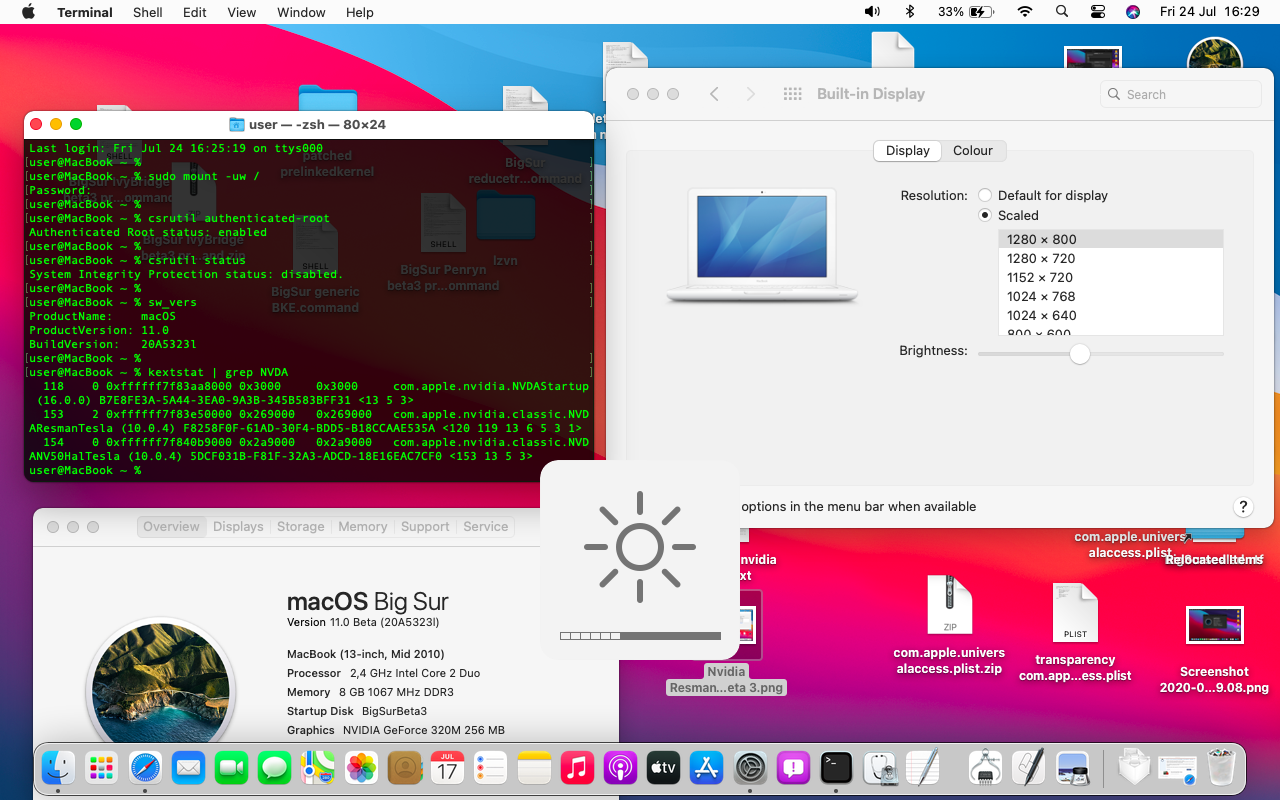Open Finder from the Dock
Viewport: 1280px width, 800px height.
pos(58,768)
